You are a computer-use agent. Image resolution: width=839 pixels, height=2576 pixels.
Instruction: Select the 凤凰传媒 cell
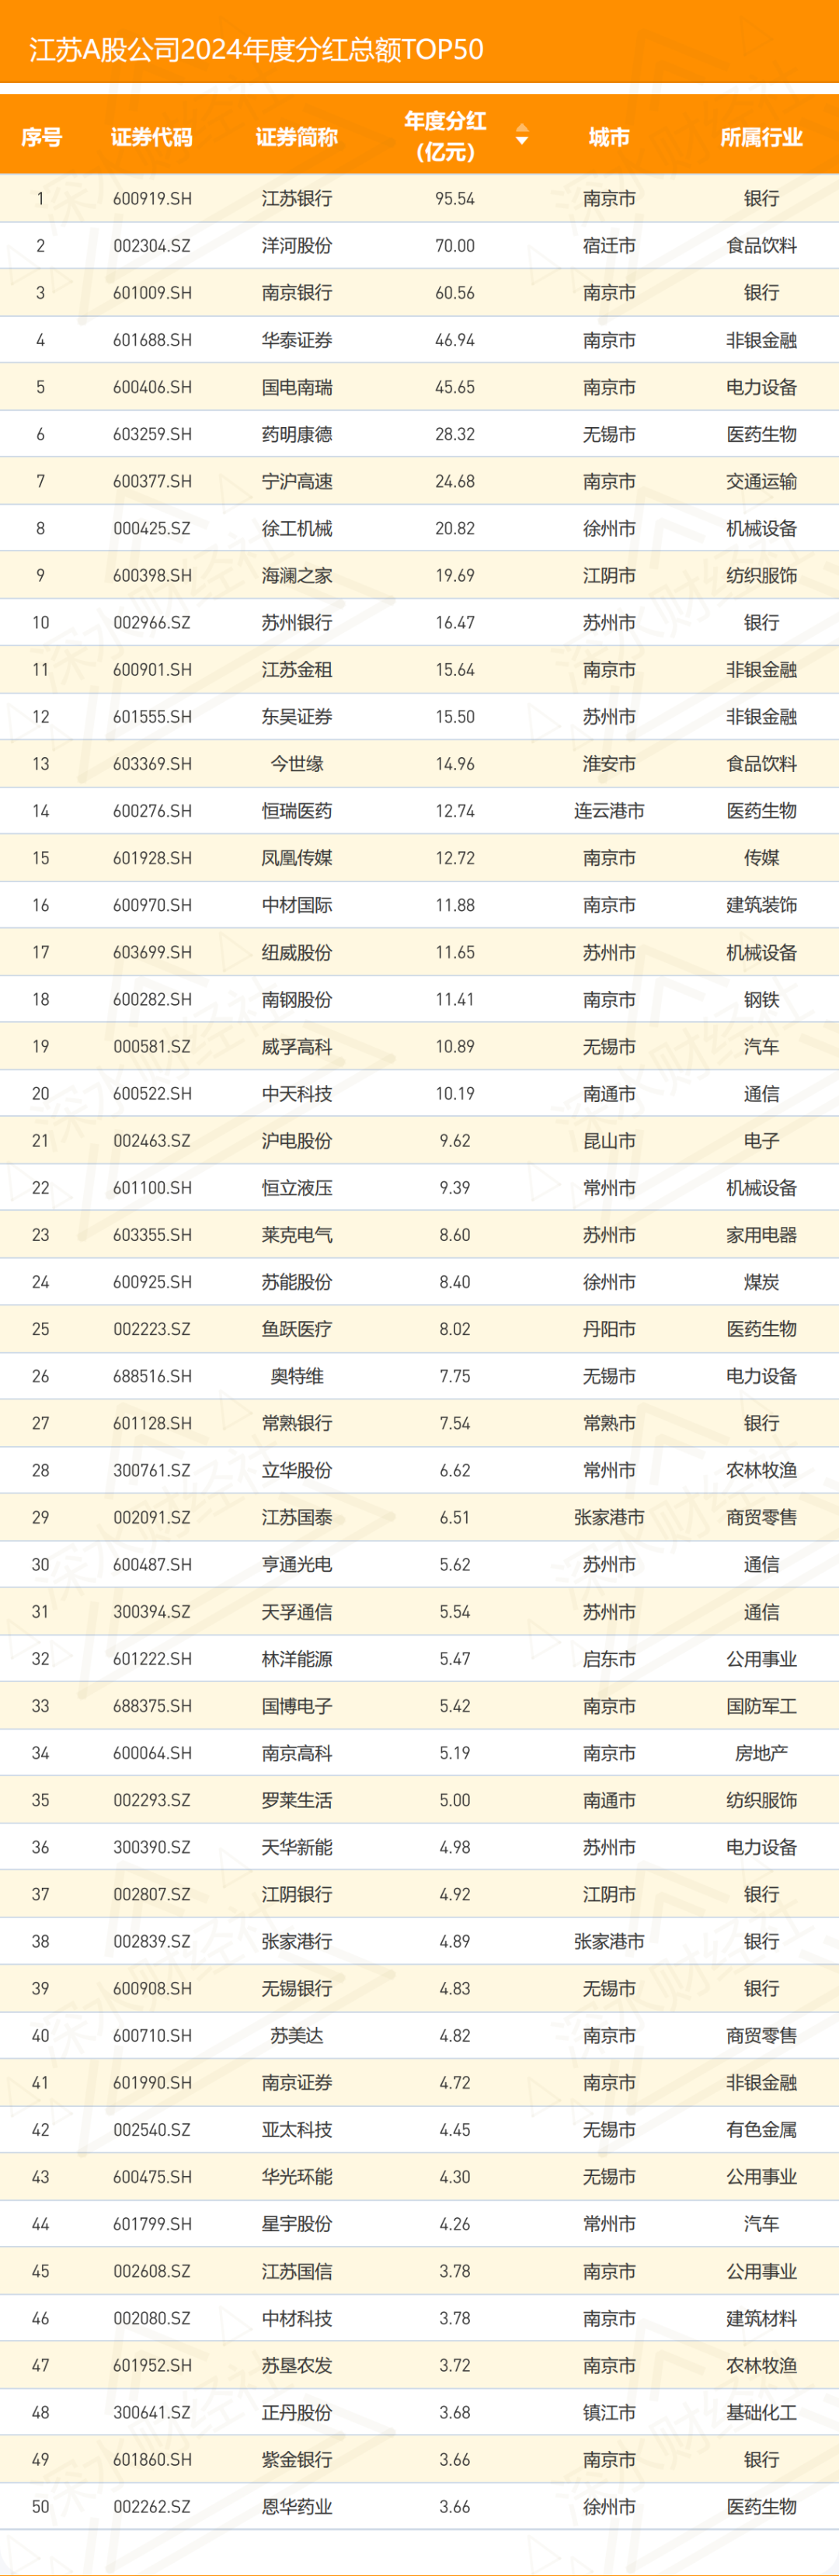(x=297, y=858)
